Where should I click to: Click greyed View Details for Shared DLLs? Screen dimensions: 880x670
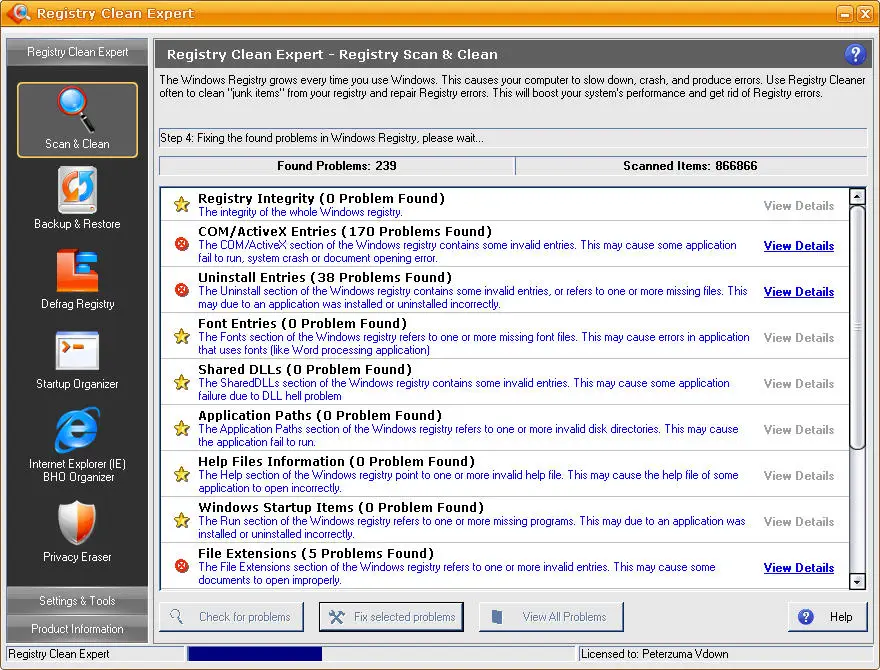(x=799, y=384)
